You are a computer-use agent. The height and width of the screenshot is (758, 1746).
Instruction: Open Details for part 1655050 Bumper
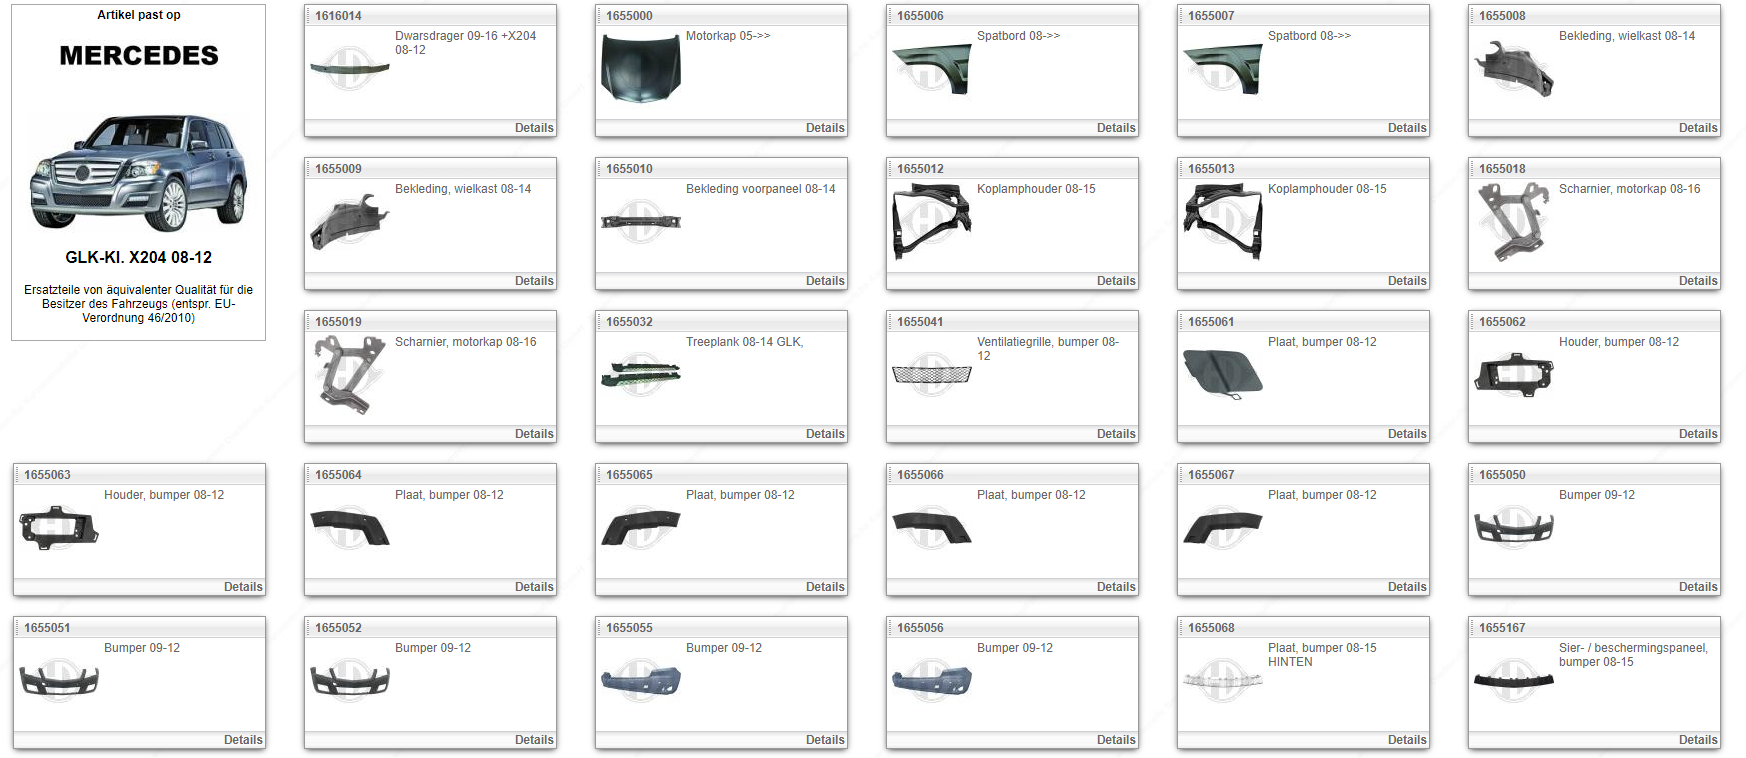[x=1698, y=587]
